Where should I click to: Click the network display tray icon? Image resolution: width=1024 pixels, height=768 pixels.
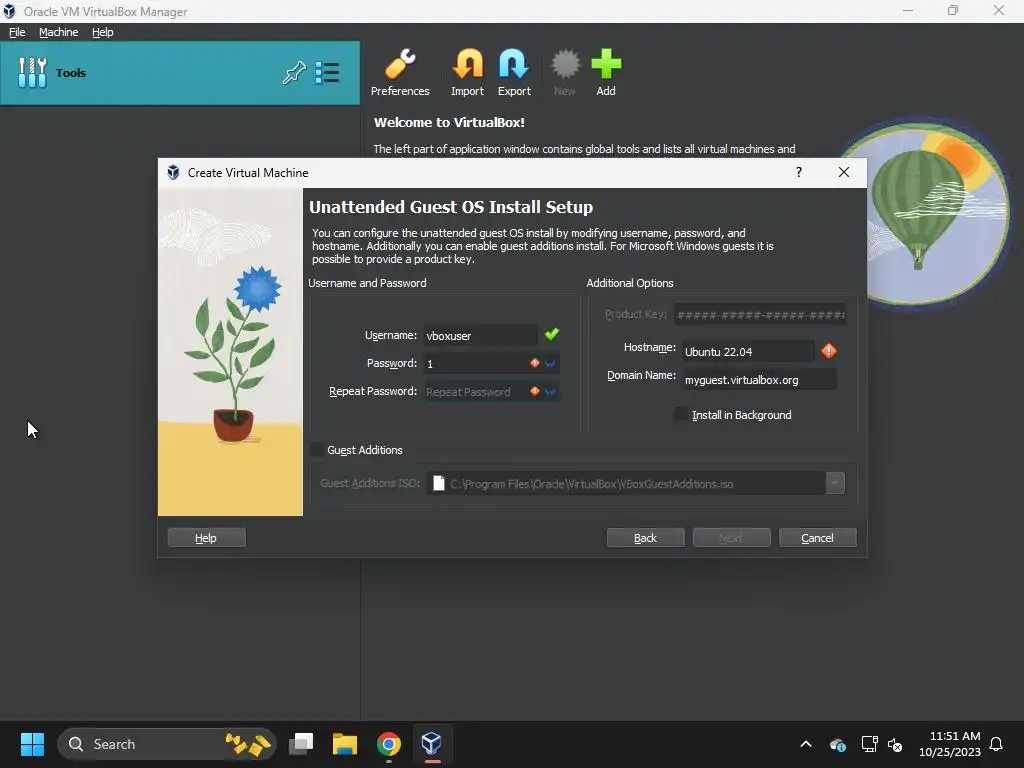(x=869, y=744)
